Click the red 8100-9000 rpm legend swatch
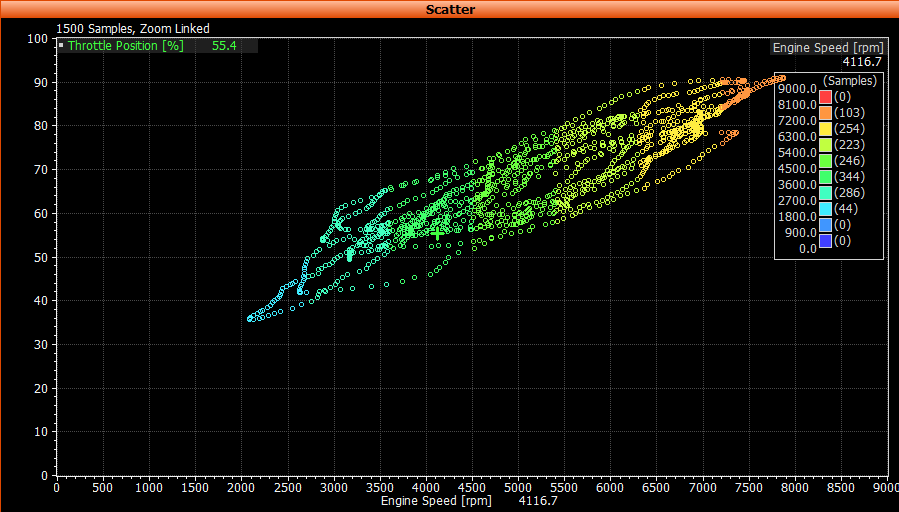The height and width of the screenshot is (512, 899). point(826,97)
